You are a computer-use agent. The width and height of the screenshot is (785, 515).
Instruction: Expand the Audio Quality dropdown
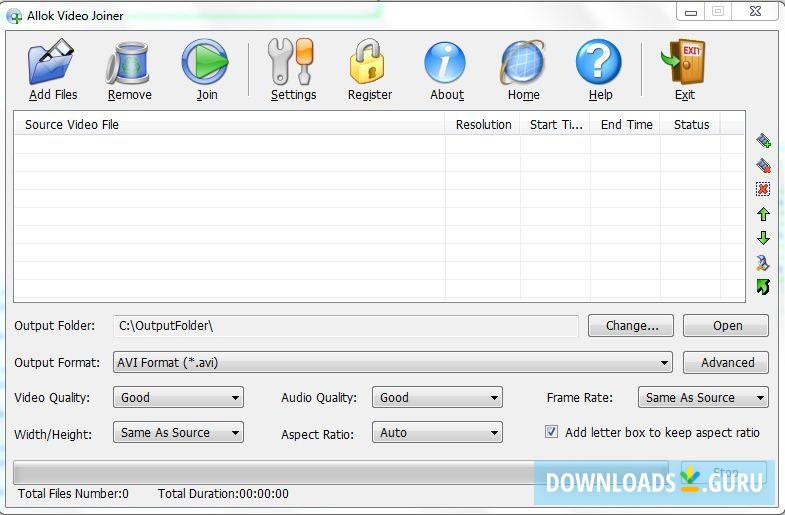437,397
